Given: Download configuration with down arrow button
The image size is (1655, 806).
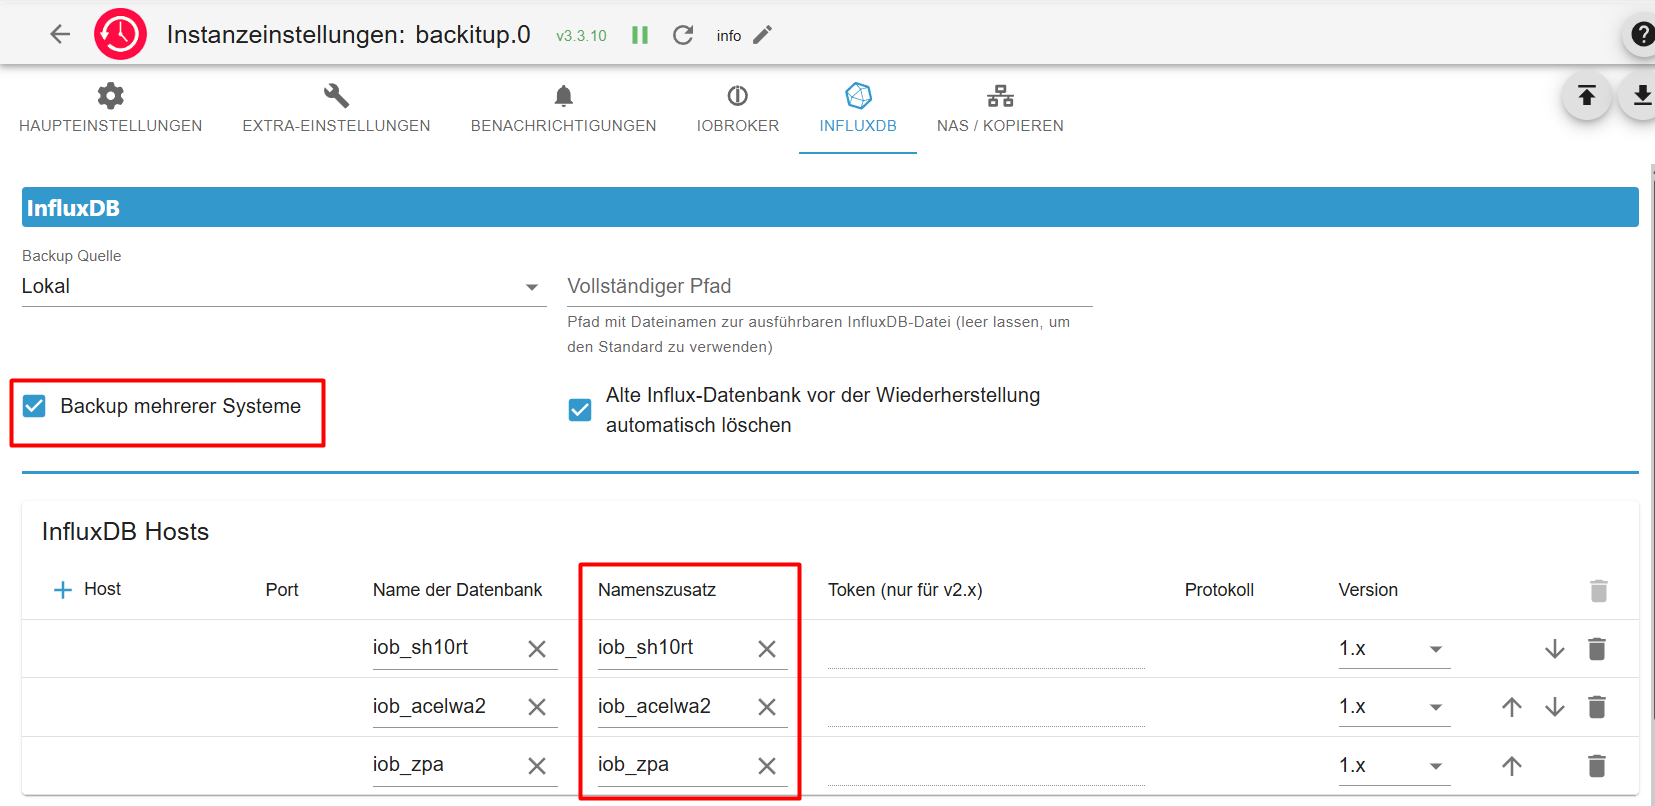Looking at the screenshot, I should click(x=1642, y=95).
